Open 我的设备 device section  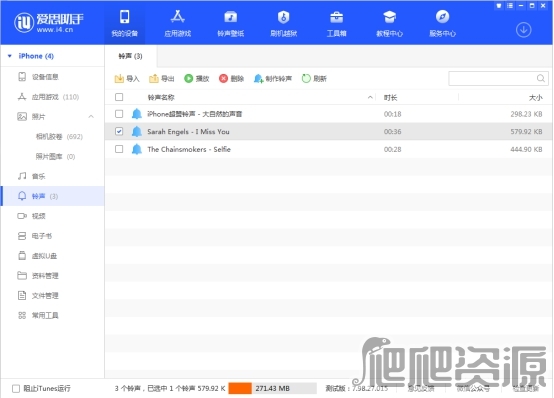[x=124, y=24]
